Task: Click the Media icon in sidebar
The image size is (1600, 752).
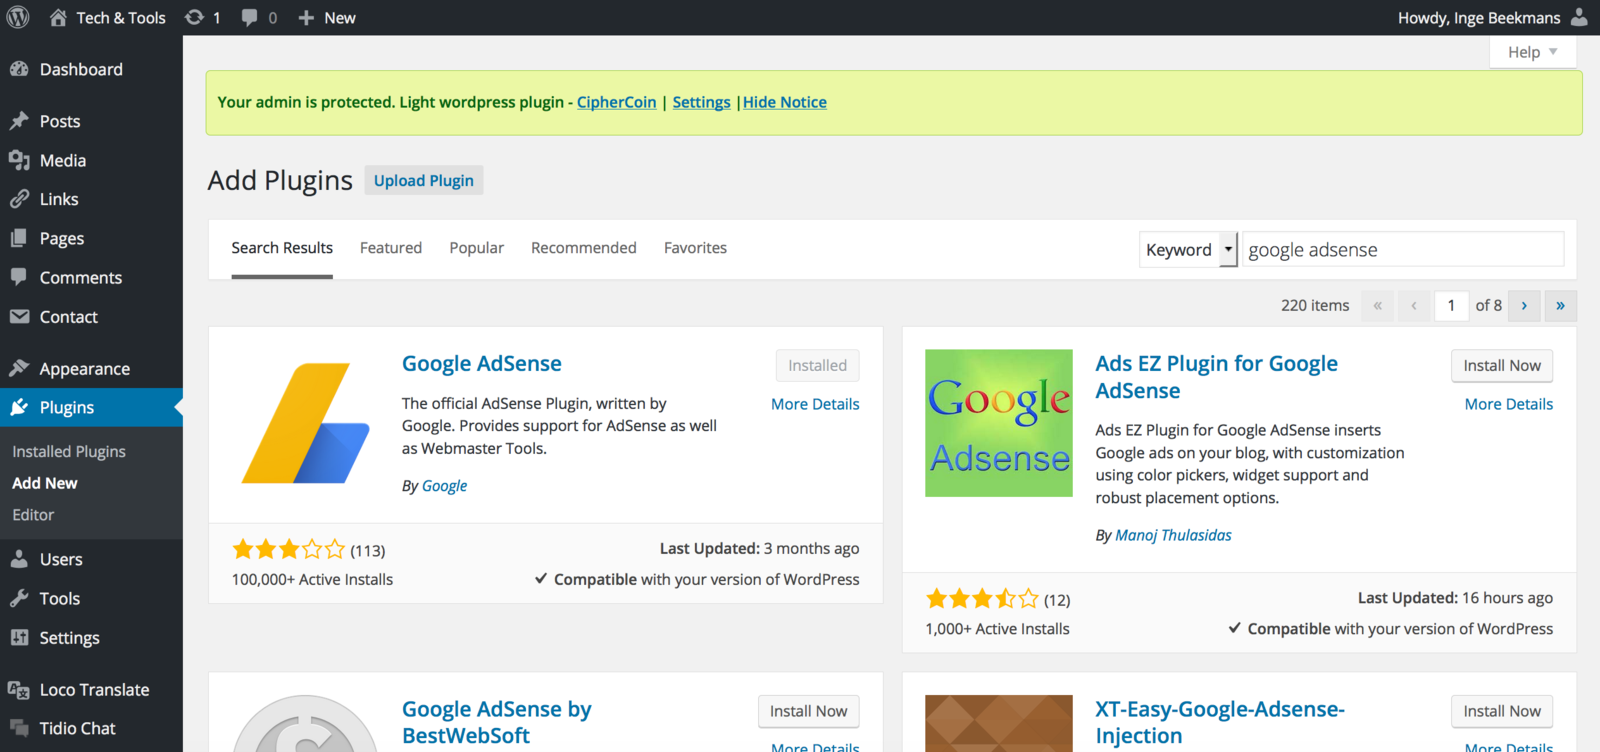Action: [19, 160]
